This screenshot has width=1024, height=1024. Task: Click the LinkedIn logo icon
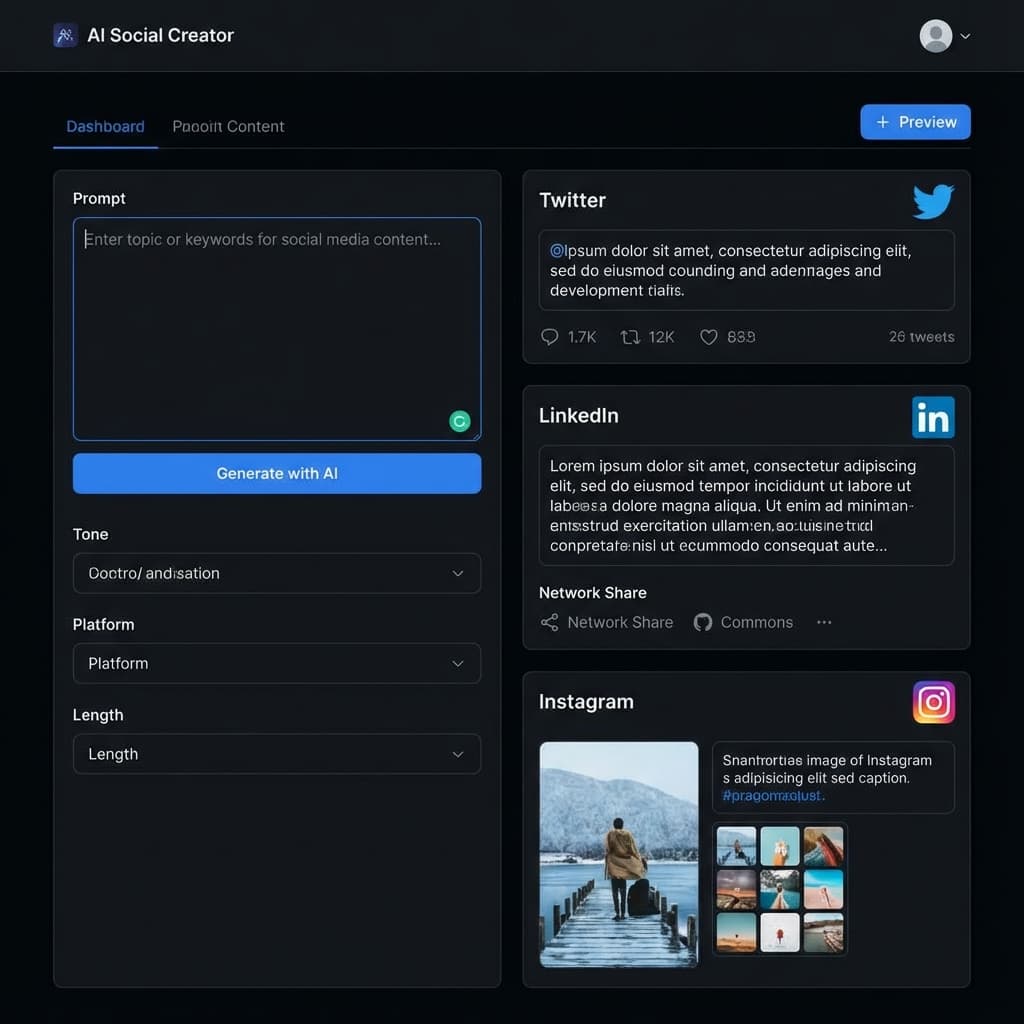(x=933, y=418)
